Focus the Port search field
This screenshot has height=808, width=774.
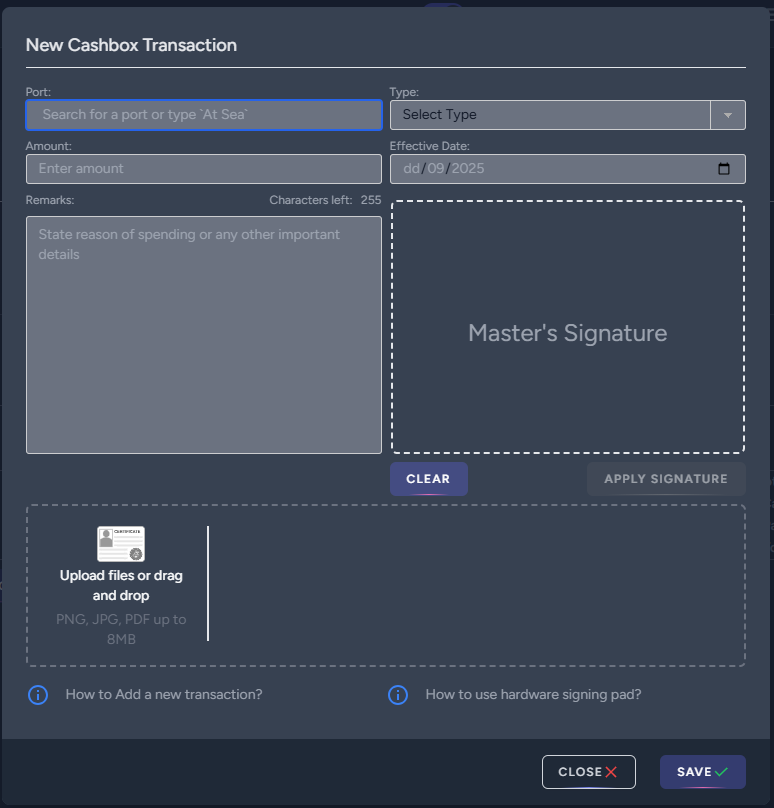(x=204, y=115)
